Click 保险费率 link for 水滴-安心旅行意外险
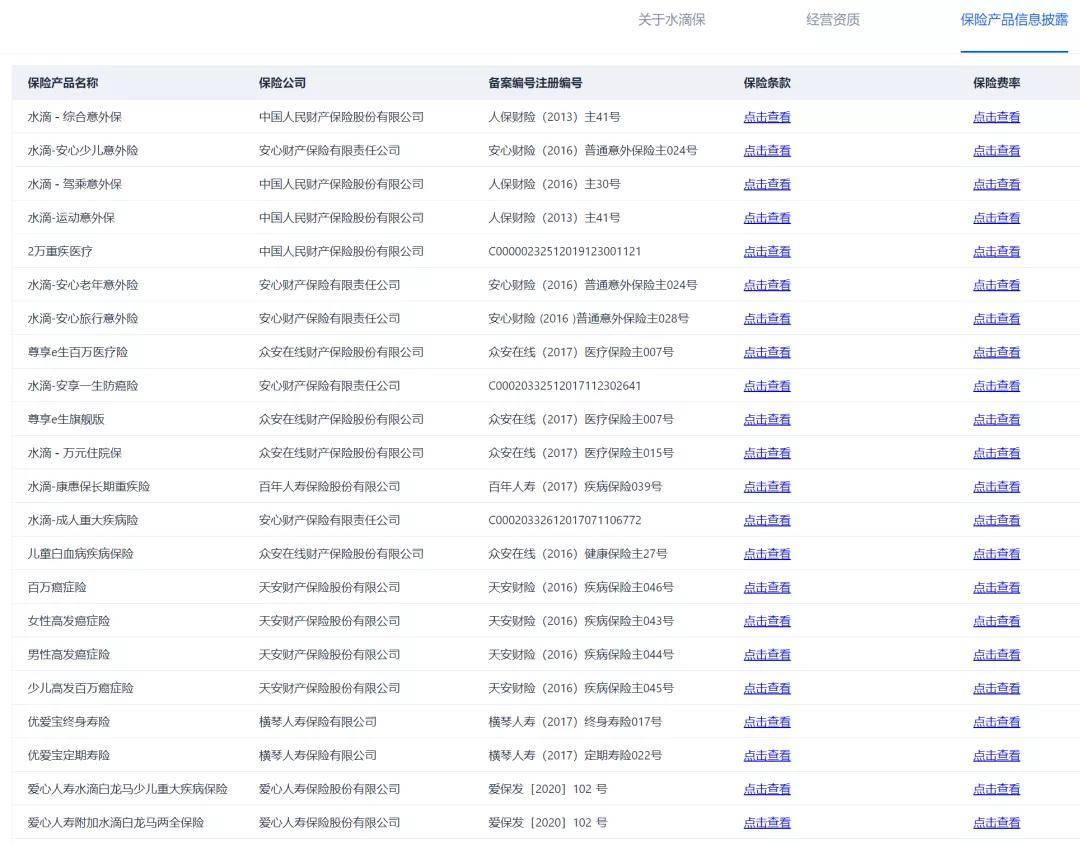The width and height of the screenshot is (1080, 844). coord(996,319)
